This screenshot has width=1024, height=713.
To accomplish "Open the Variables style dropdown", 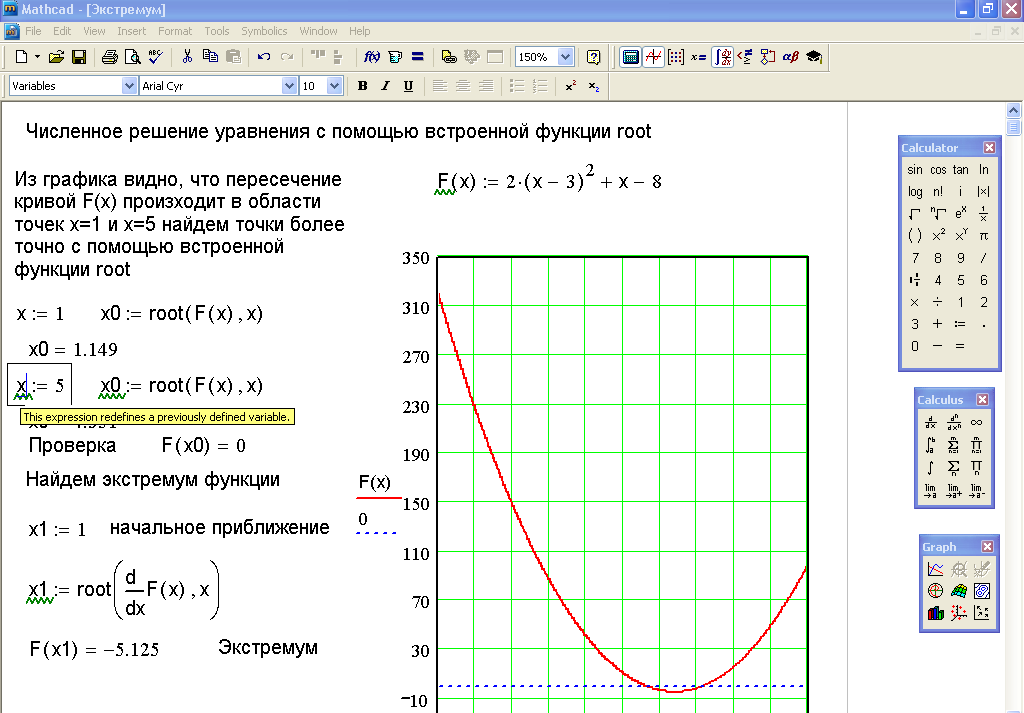I will 129,86.
